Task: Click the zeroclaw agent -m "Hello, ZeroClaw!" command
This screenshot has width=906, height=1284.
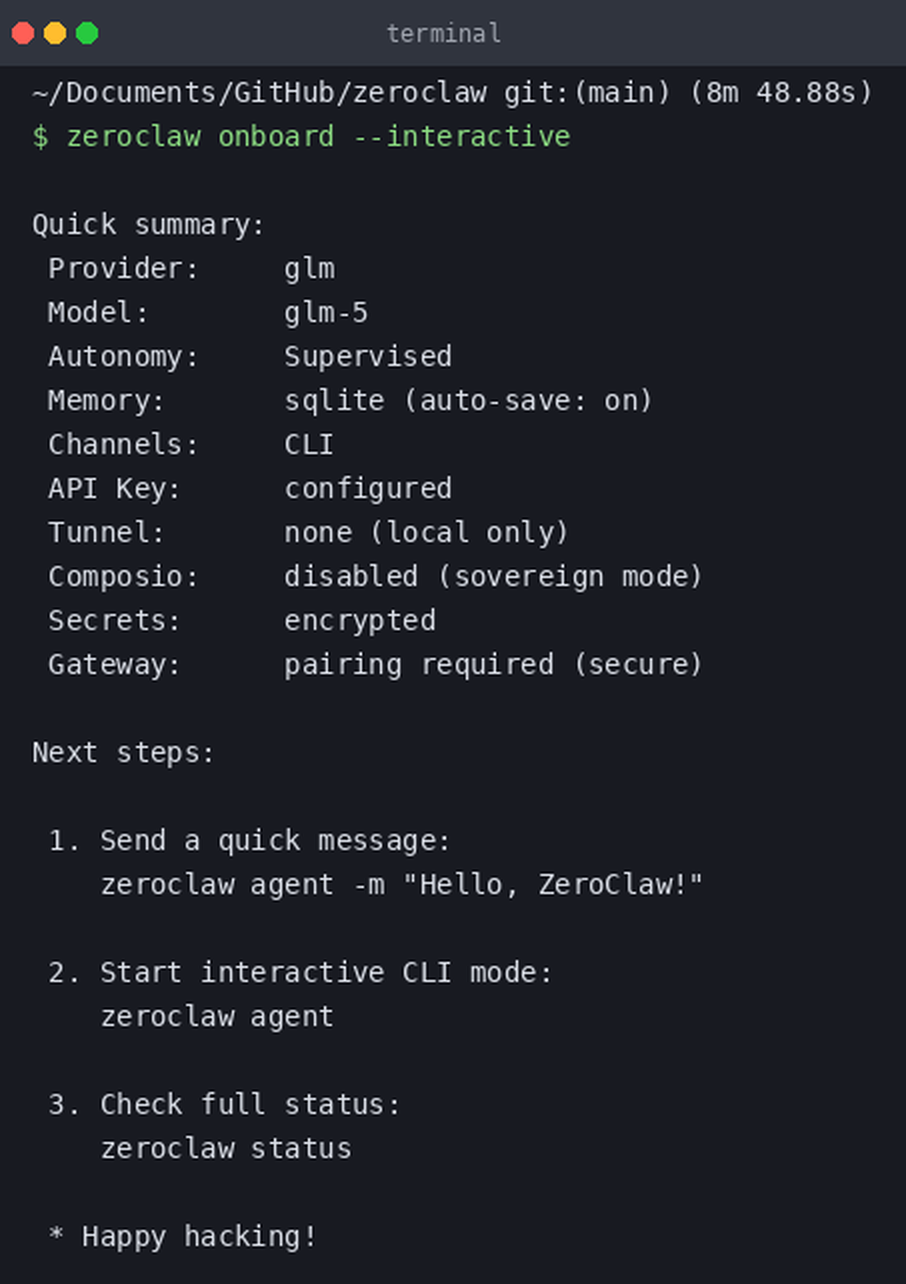Action: point(402,884)
